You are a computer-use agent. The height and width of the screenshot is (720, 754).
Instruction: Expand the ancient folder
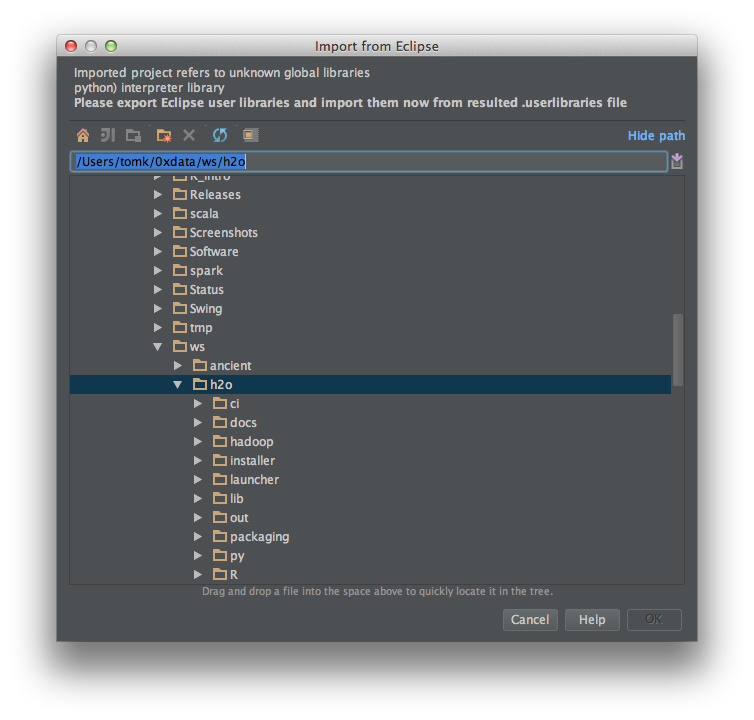[x=178, y=366]
